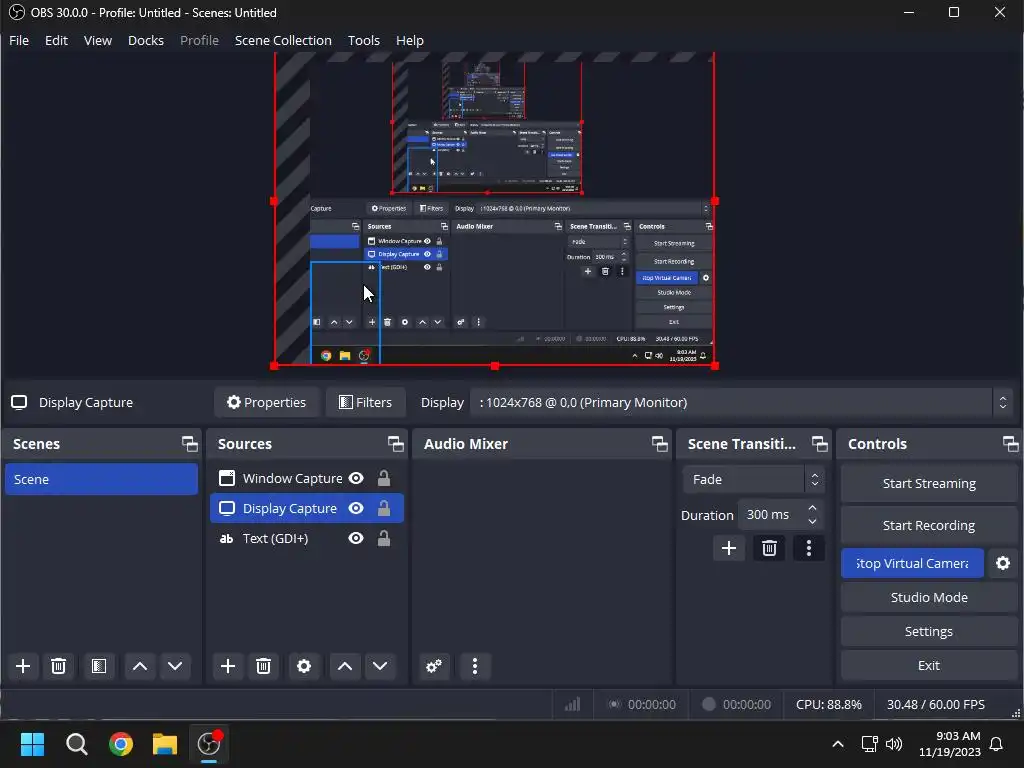Screen dimensions: 1024x768
Task: Move scene down arrow in Scenes dock
Action: [175, 666]
